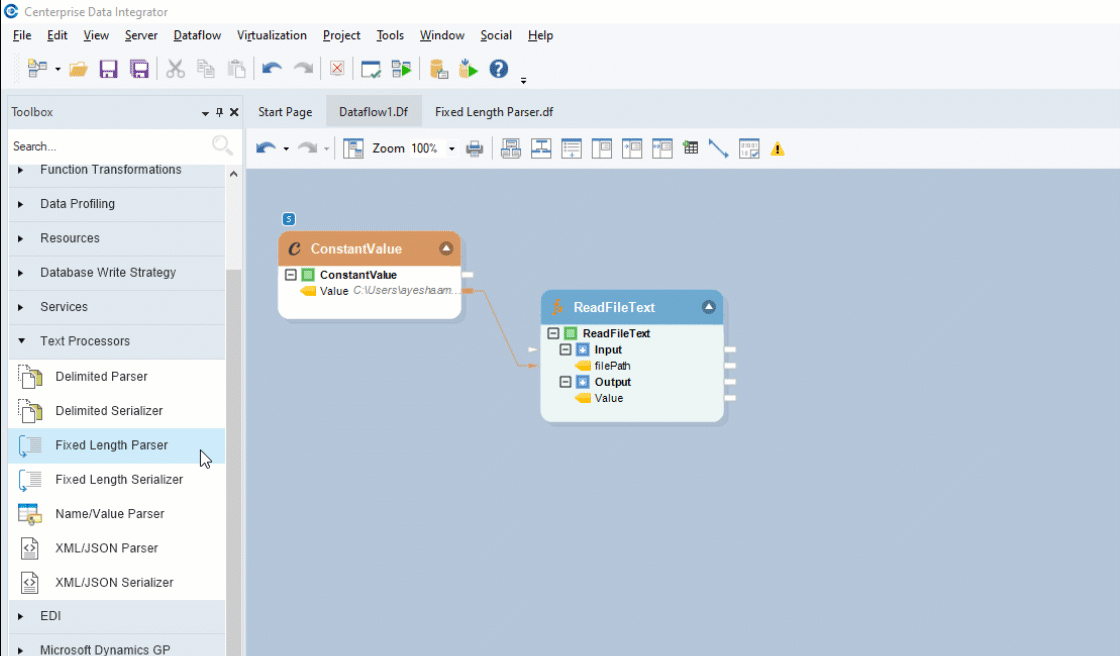
Task: Click the print icon in dataflow toolbar
Action: coord(475,149)
